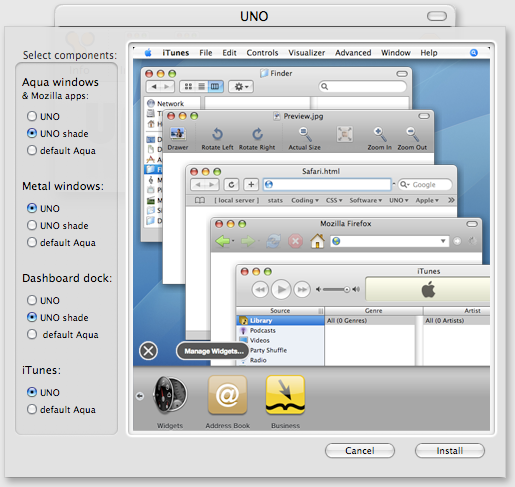The image size is (515, 487).
Task: Switch Finder to icon view
Action: [188, 87]
